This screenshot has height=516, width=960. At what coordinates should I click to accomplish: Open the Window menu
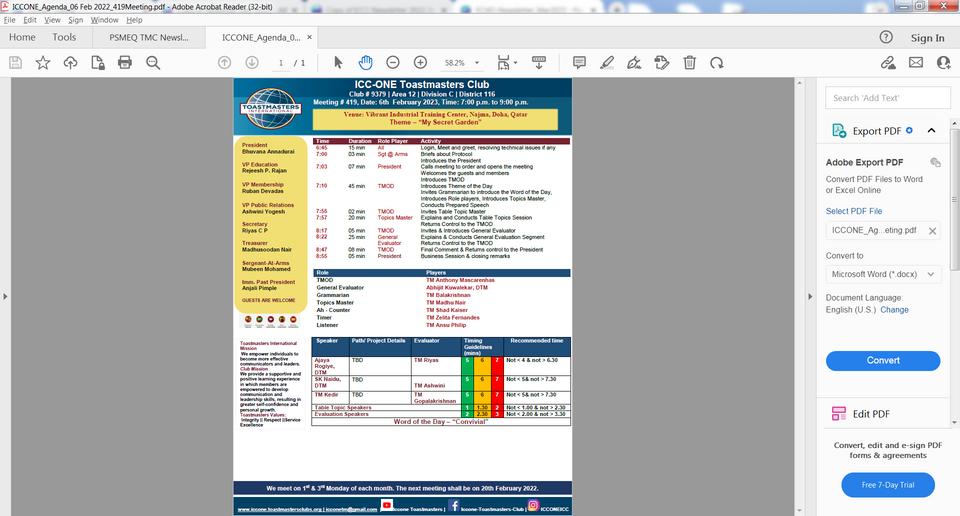pos(105,20)
